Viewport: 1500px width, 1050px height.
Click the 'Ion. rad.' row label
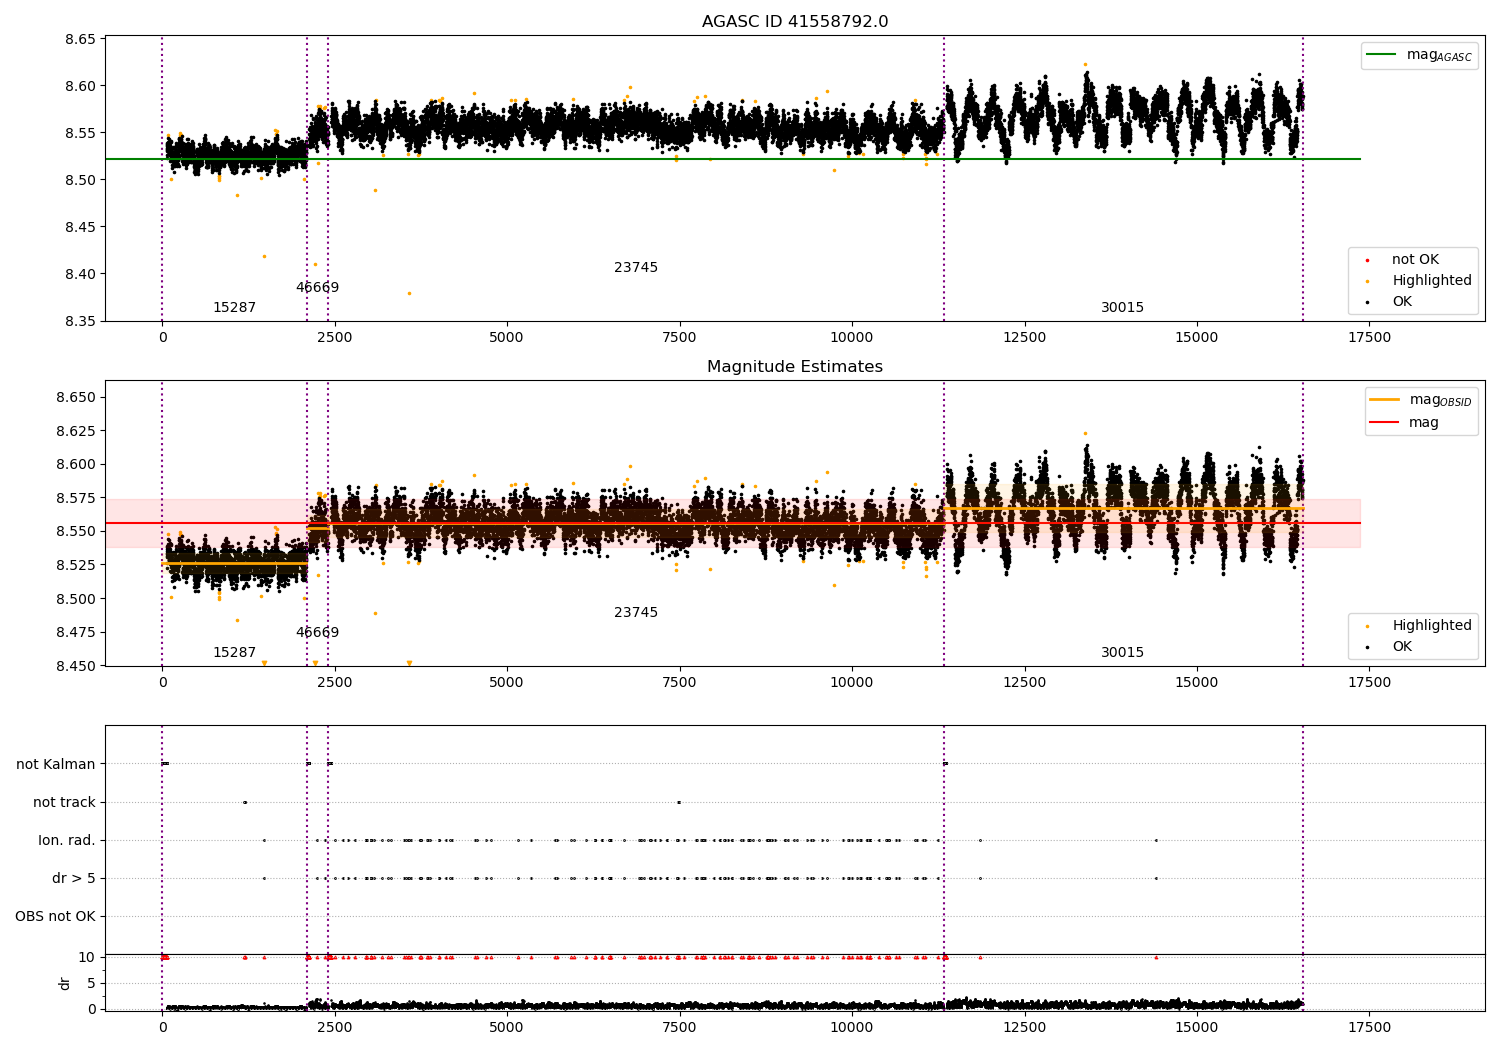(x=67, y=841)
